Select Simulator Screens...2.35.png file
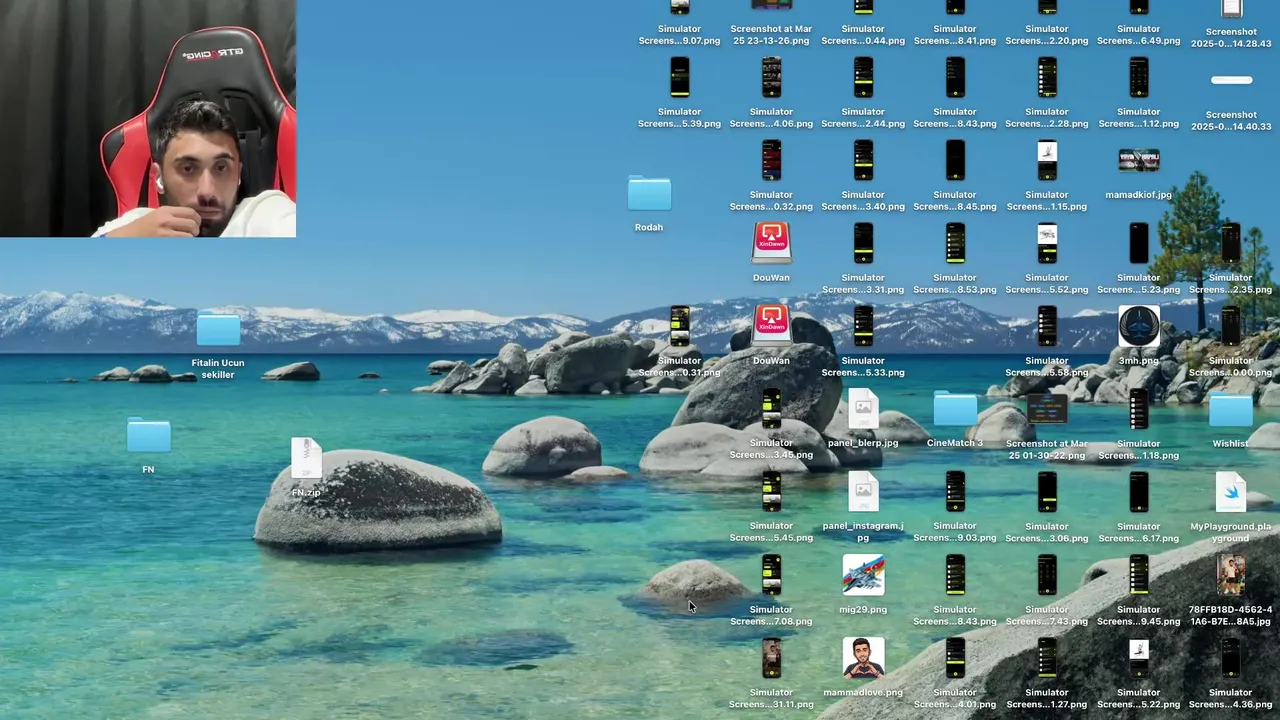This screenshot has height=720, width=1280. (x=1231, y=243)
